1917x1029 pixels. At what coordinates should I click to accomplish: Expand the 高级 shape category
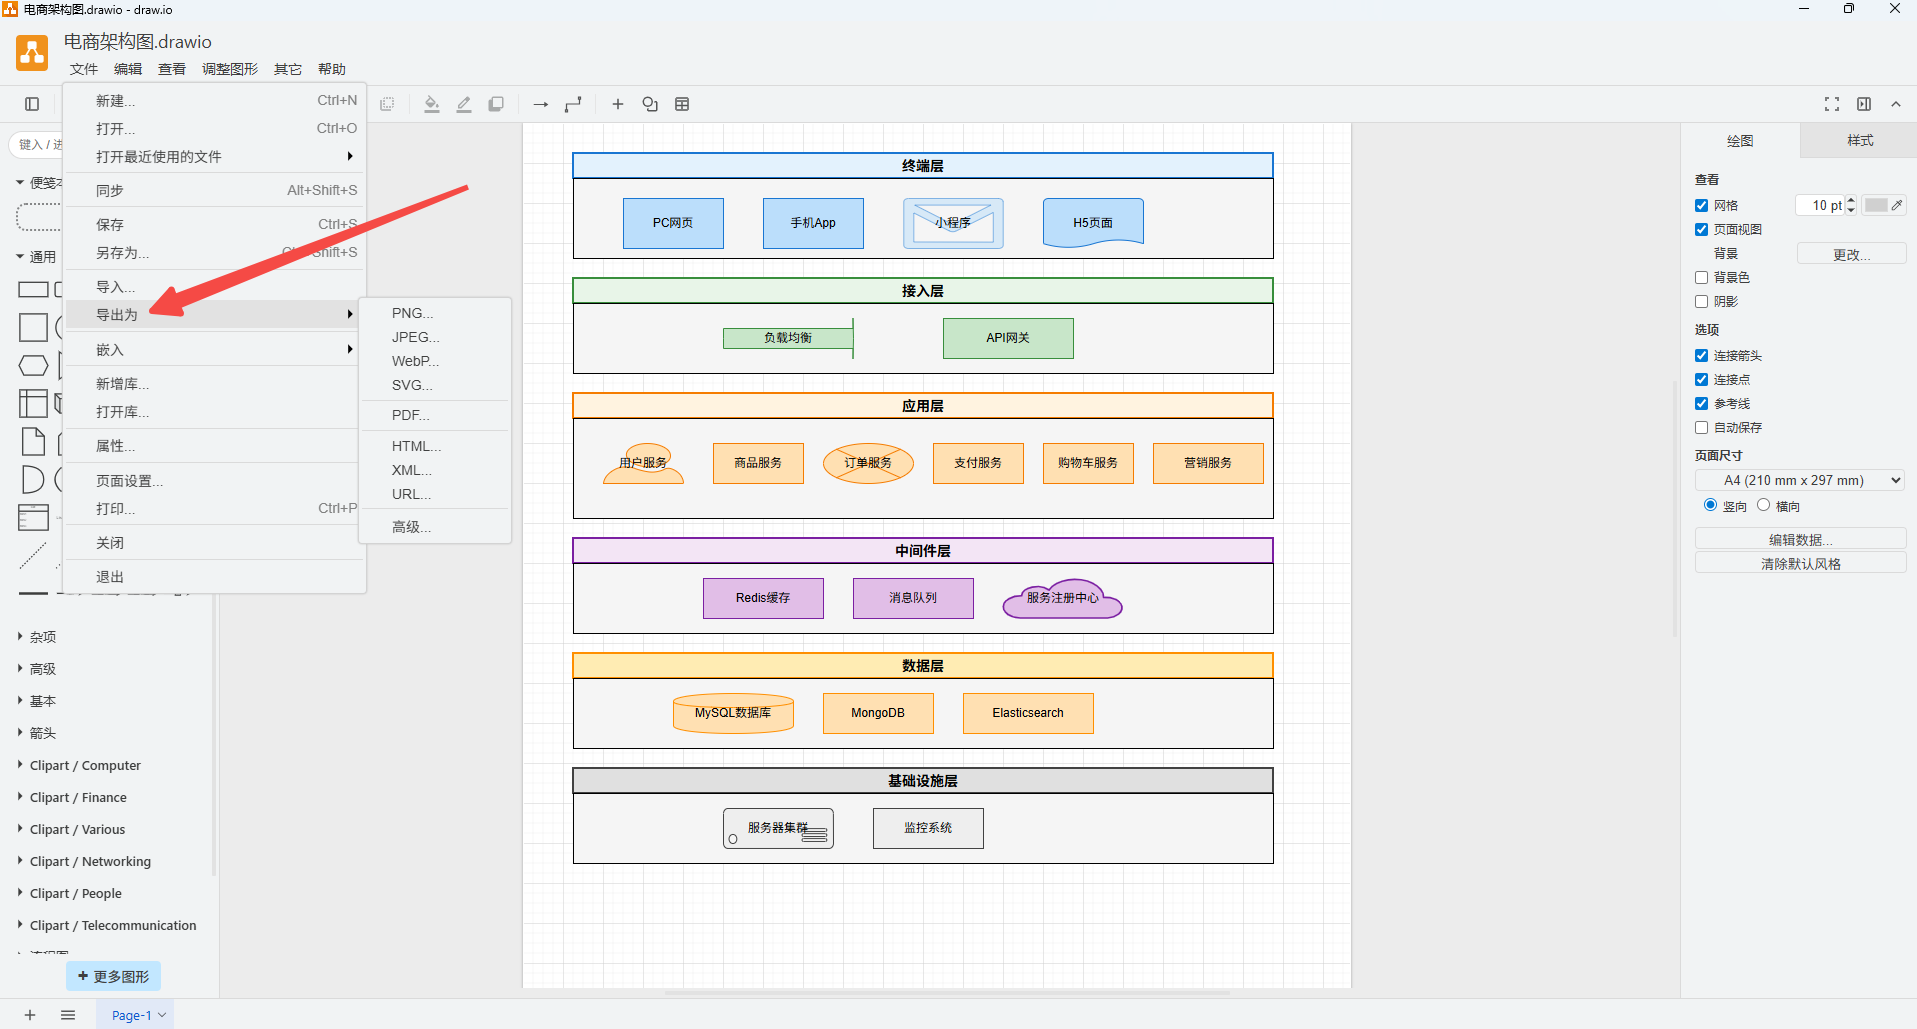pyautogui.click(x=43, y=669)
